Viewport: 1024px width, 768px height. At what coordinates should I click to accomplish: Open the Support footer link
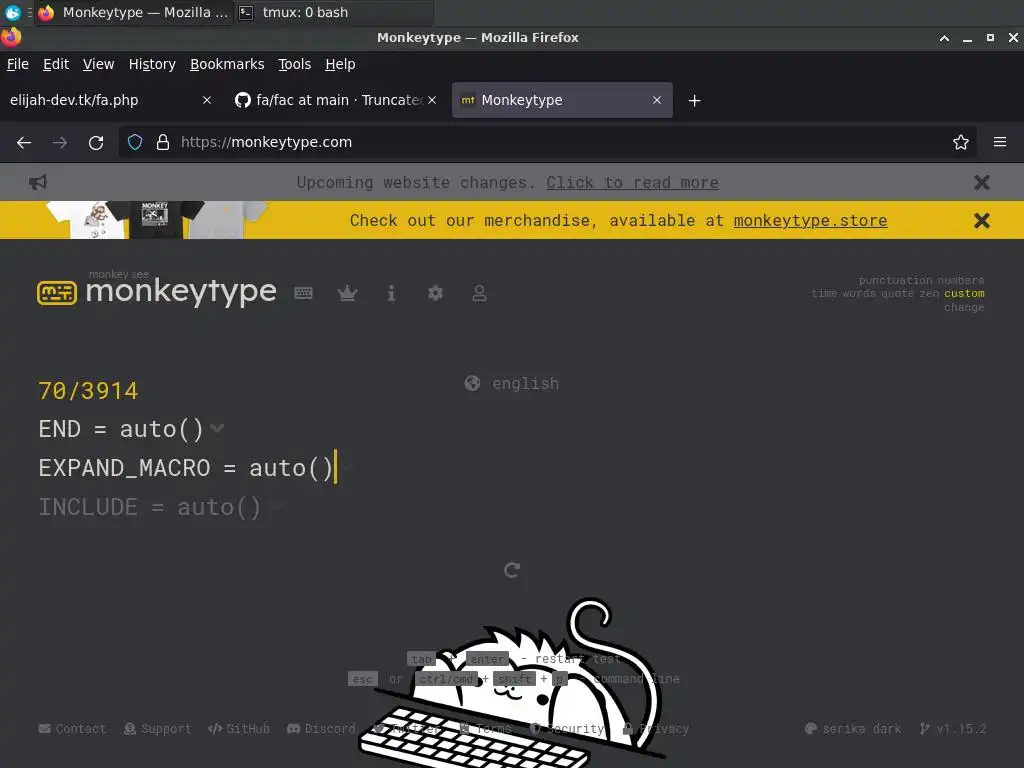[157, 728]
